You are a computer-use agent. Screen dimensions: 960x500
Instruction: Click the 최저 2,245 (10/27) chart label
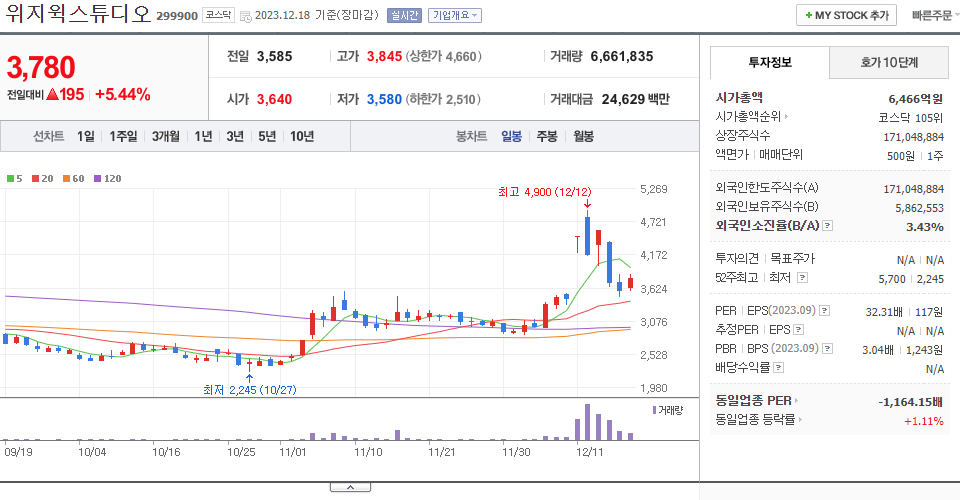point(250,390)
